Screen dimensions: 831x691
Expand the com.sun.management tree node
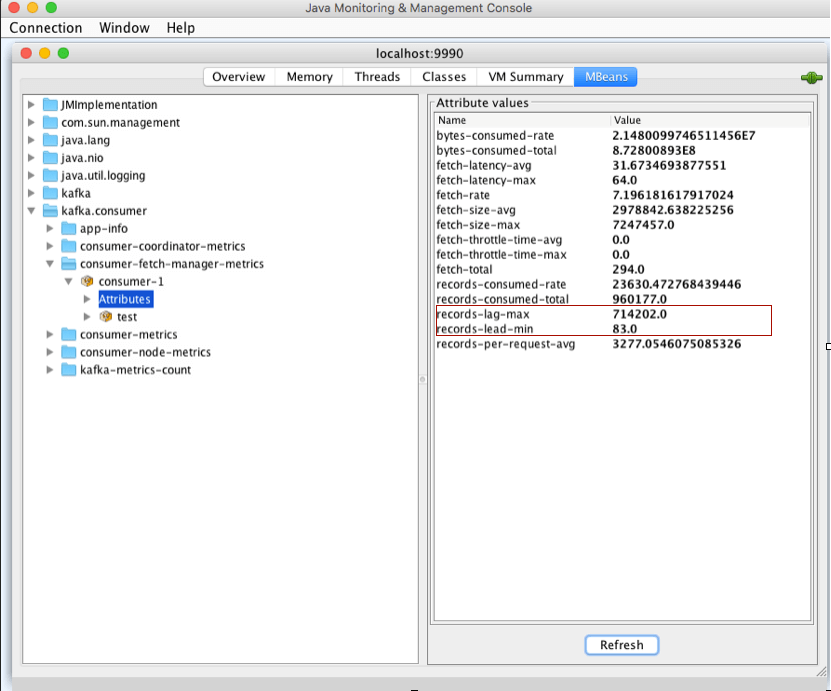(x=32, y=123)
